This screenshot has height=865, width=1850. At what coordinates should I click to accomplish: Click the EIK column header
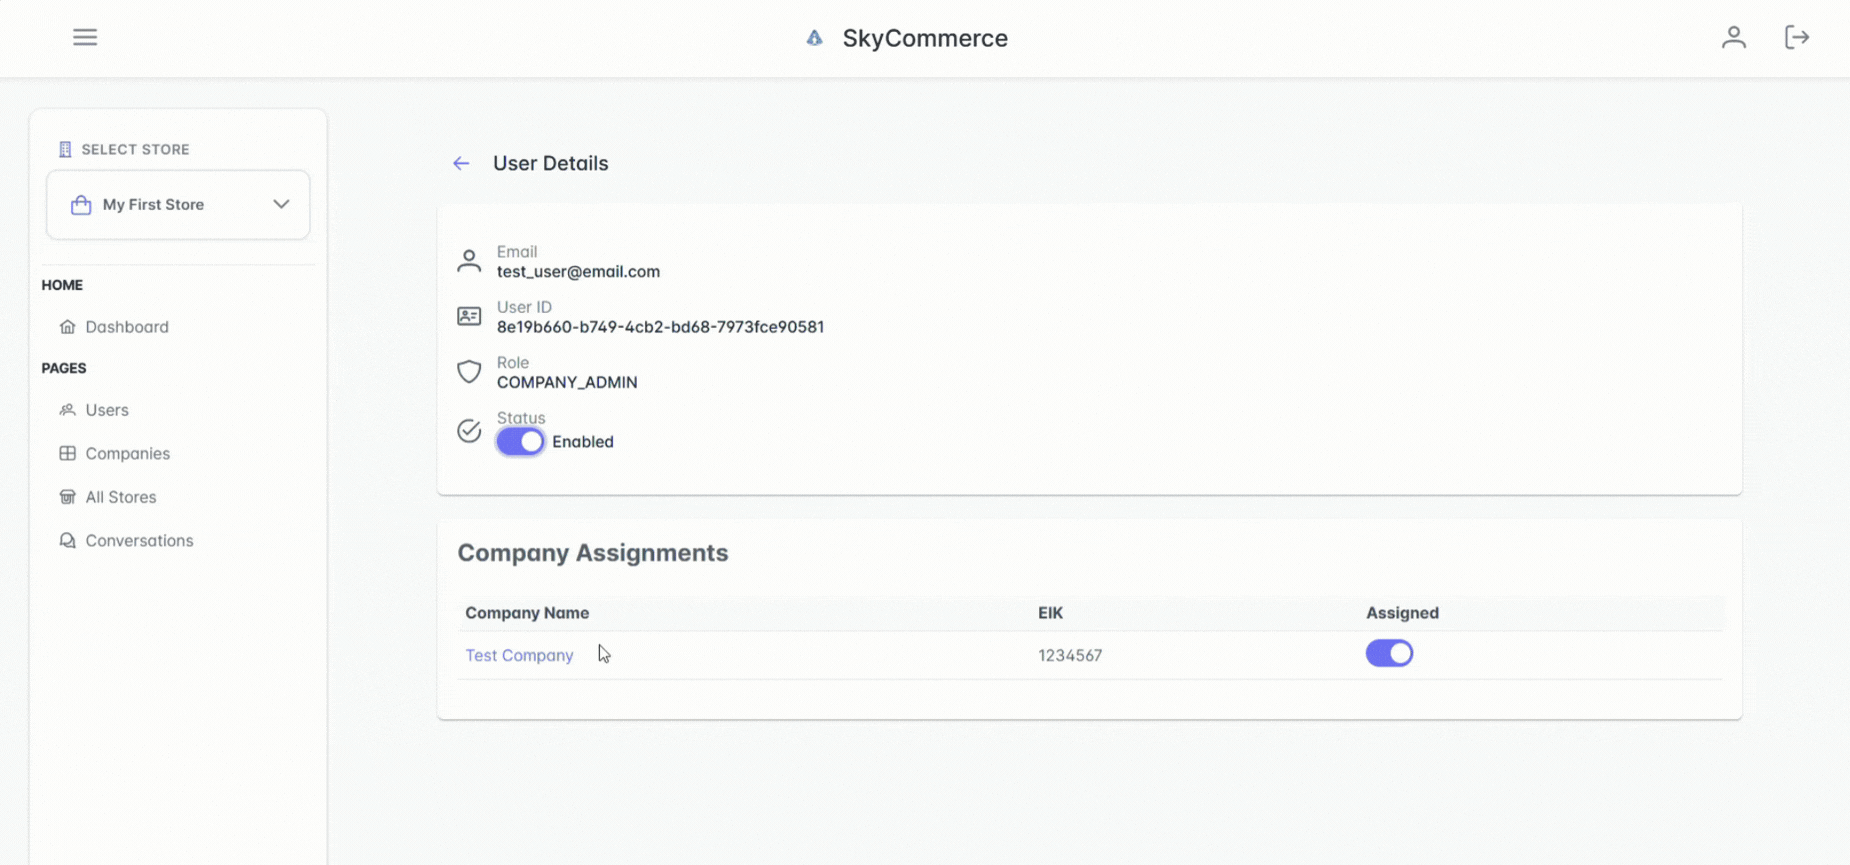1050,613
